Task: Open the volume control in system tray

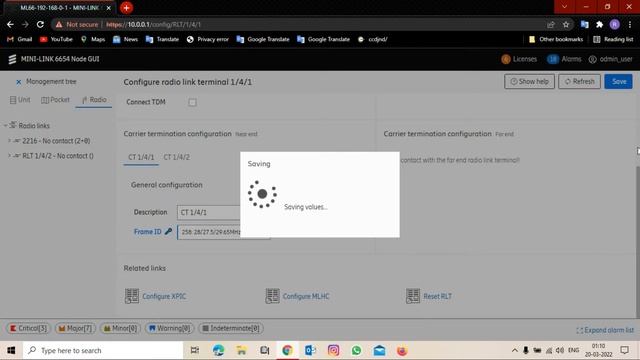Action: click(x=560, y=350)
